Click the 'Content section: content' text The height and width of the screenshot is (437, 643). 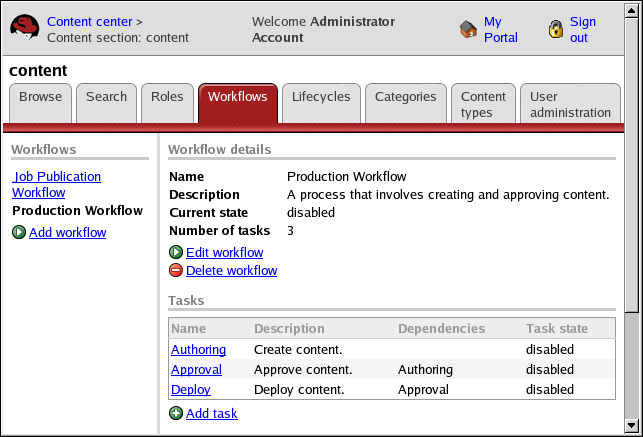pos(118,37)
